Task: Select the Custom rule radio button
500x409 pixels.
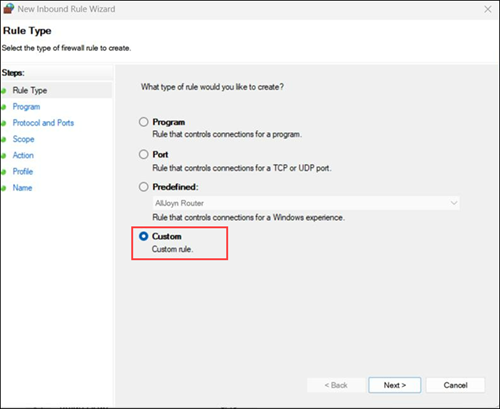Action: tap(144, 236)
